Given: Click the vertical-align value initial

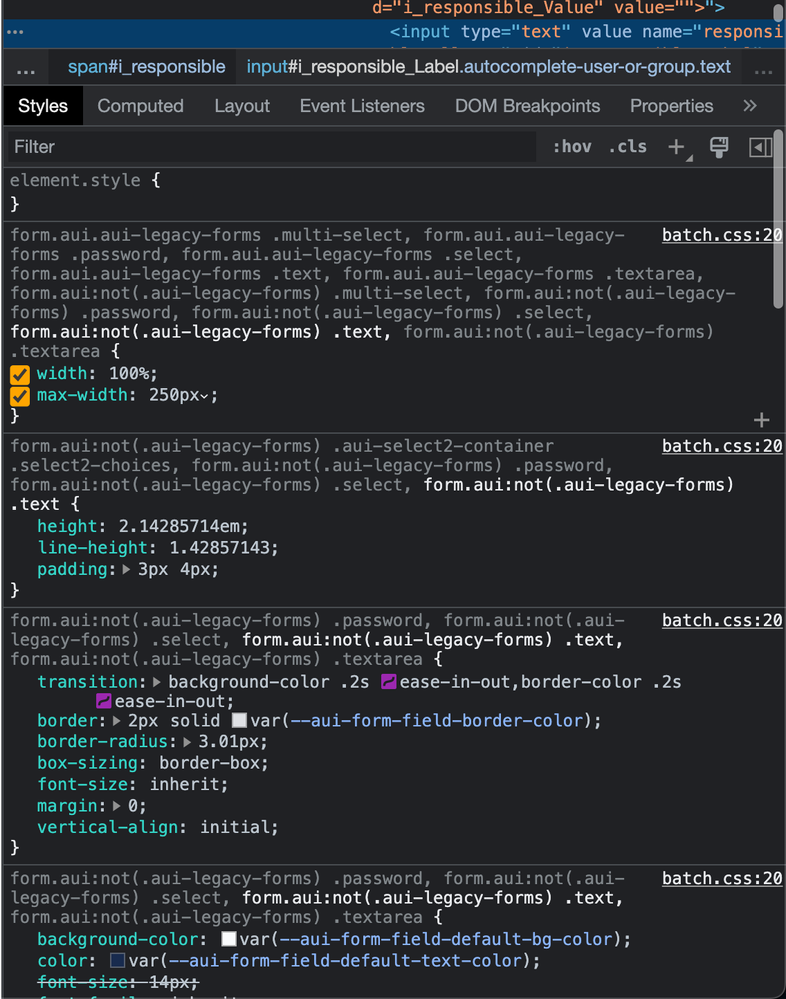Looking at the screenshot, I should click(x=236, y=828).
